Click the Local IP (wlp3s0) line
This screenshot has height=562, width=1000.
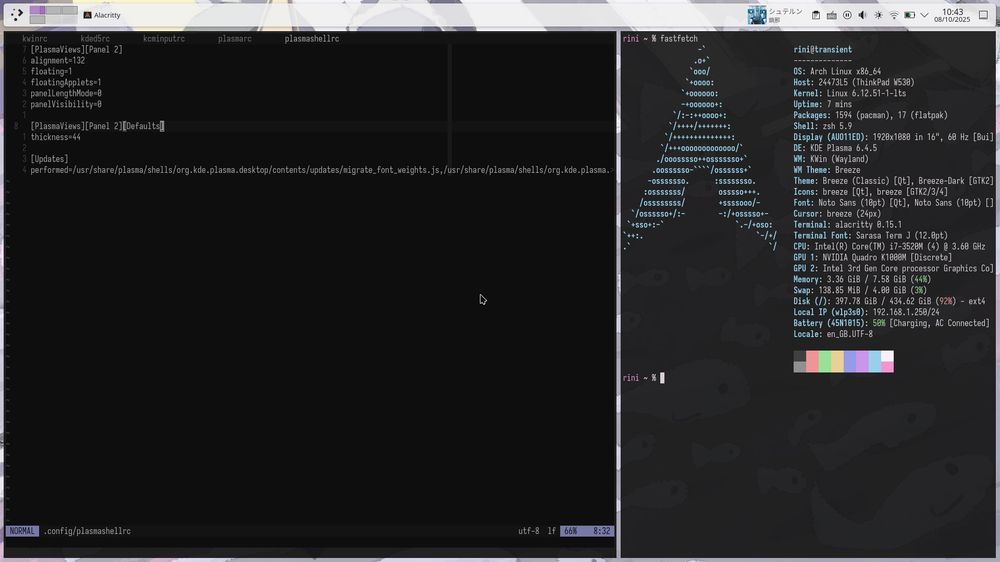coord(866,312)
